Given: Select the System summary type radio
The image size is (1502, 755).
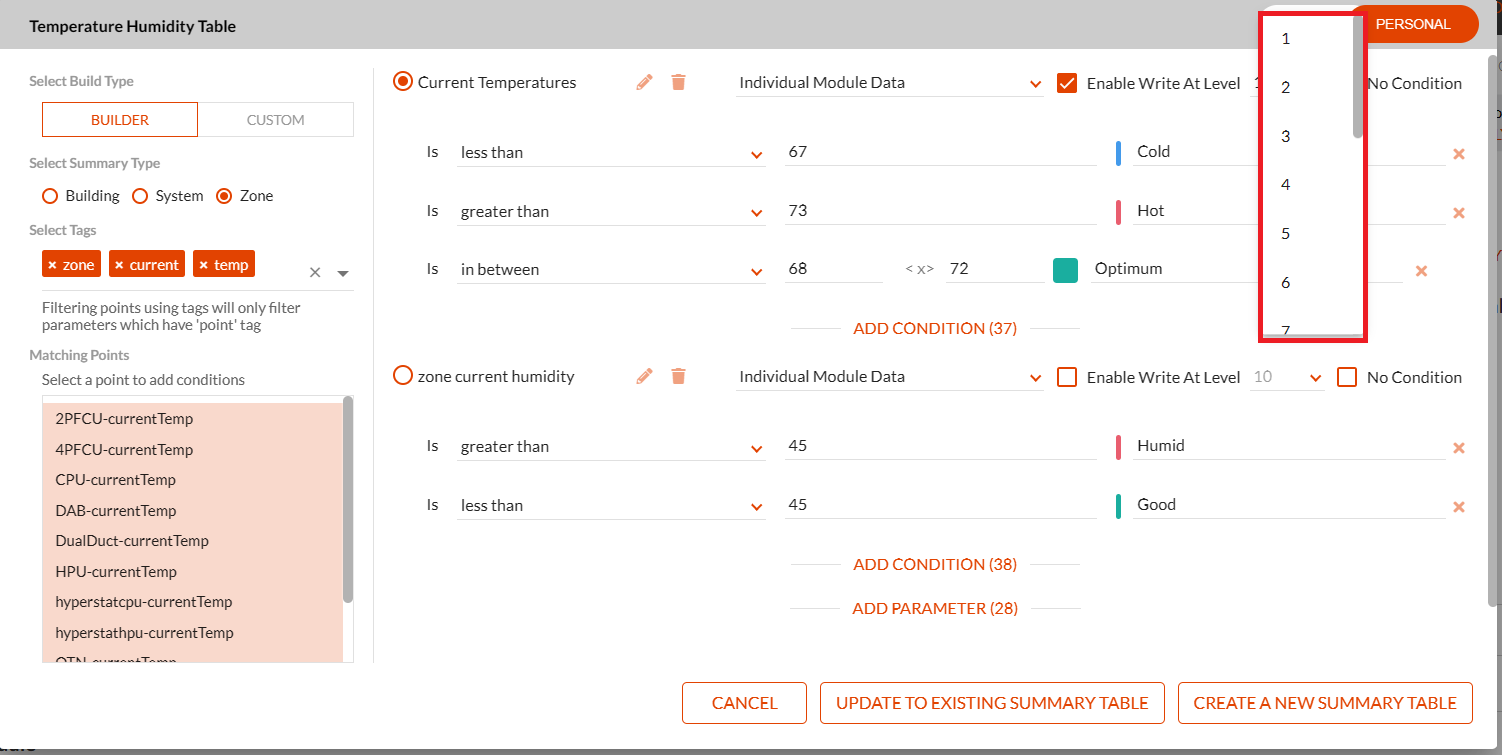Looking at the screenshot, I should coord(141,196).
